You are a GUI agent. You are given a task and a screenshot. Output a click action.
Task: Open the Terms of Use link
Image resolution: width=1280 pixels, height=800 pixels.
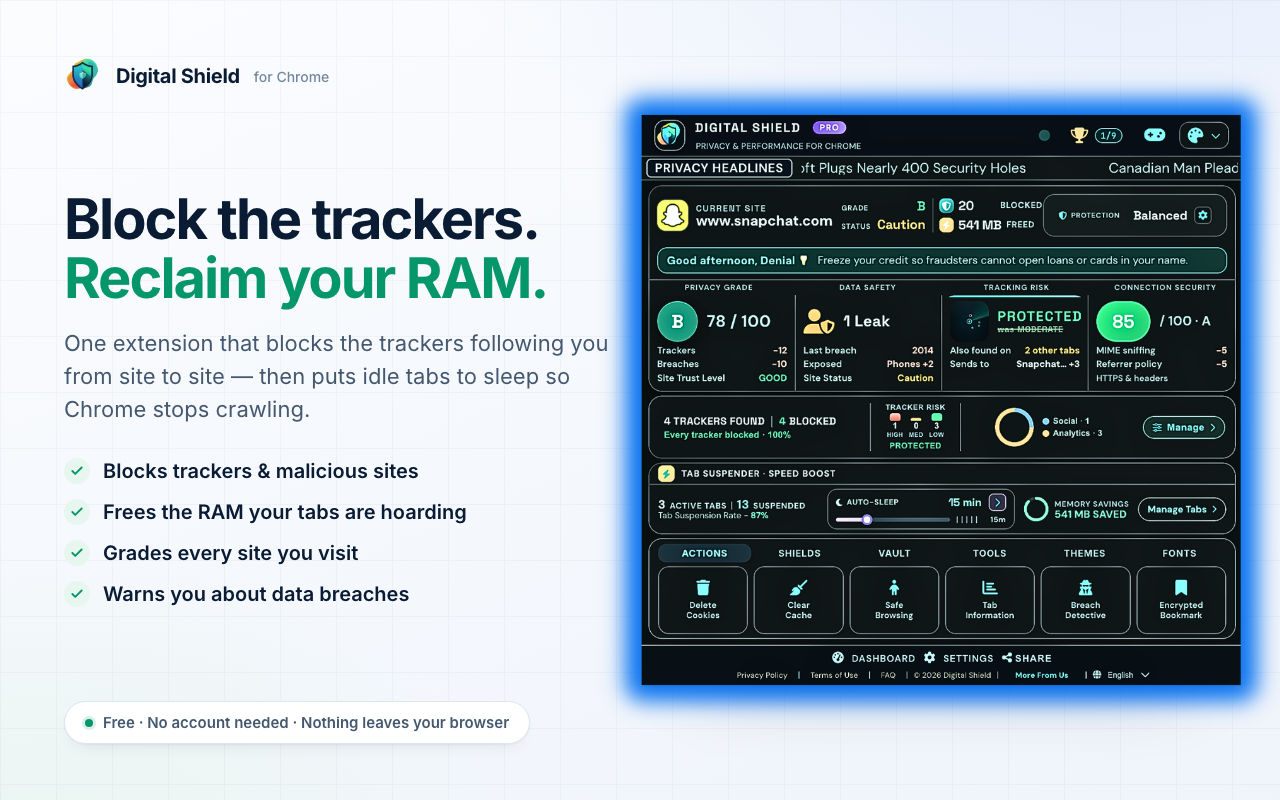(834, 675)
